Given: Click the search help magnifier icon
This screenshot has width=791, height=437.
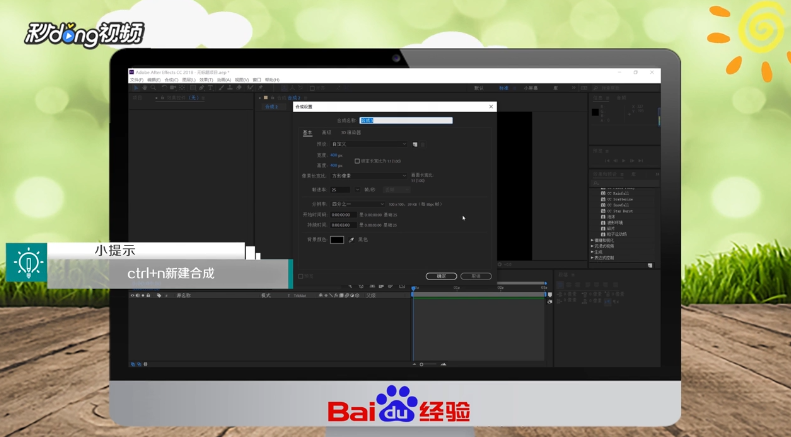Looking at the screenshot, I should (595, 88).
